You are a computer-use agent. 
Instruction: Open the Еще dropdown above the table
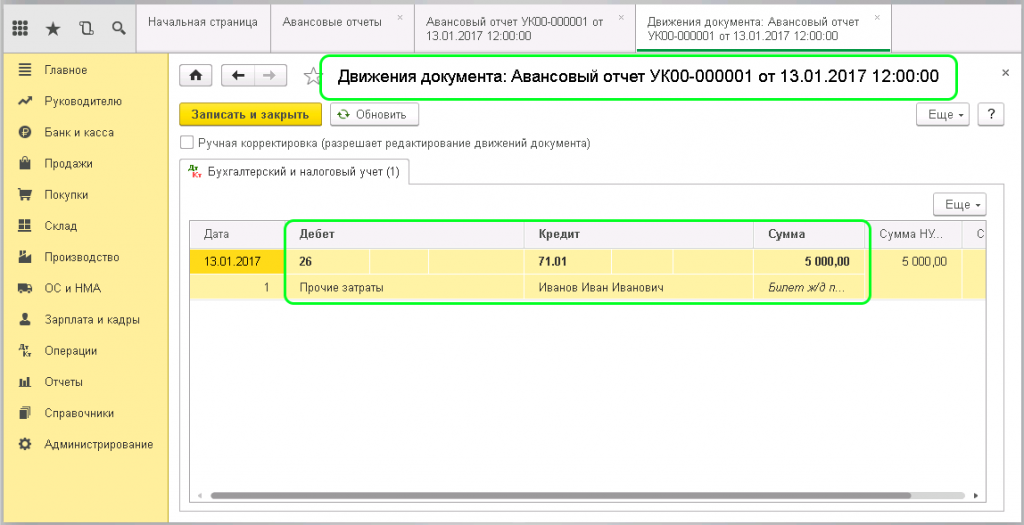(x=960, y=204)
